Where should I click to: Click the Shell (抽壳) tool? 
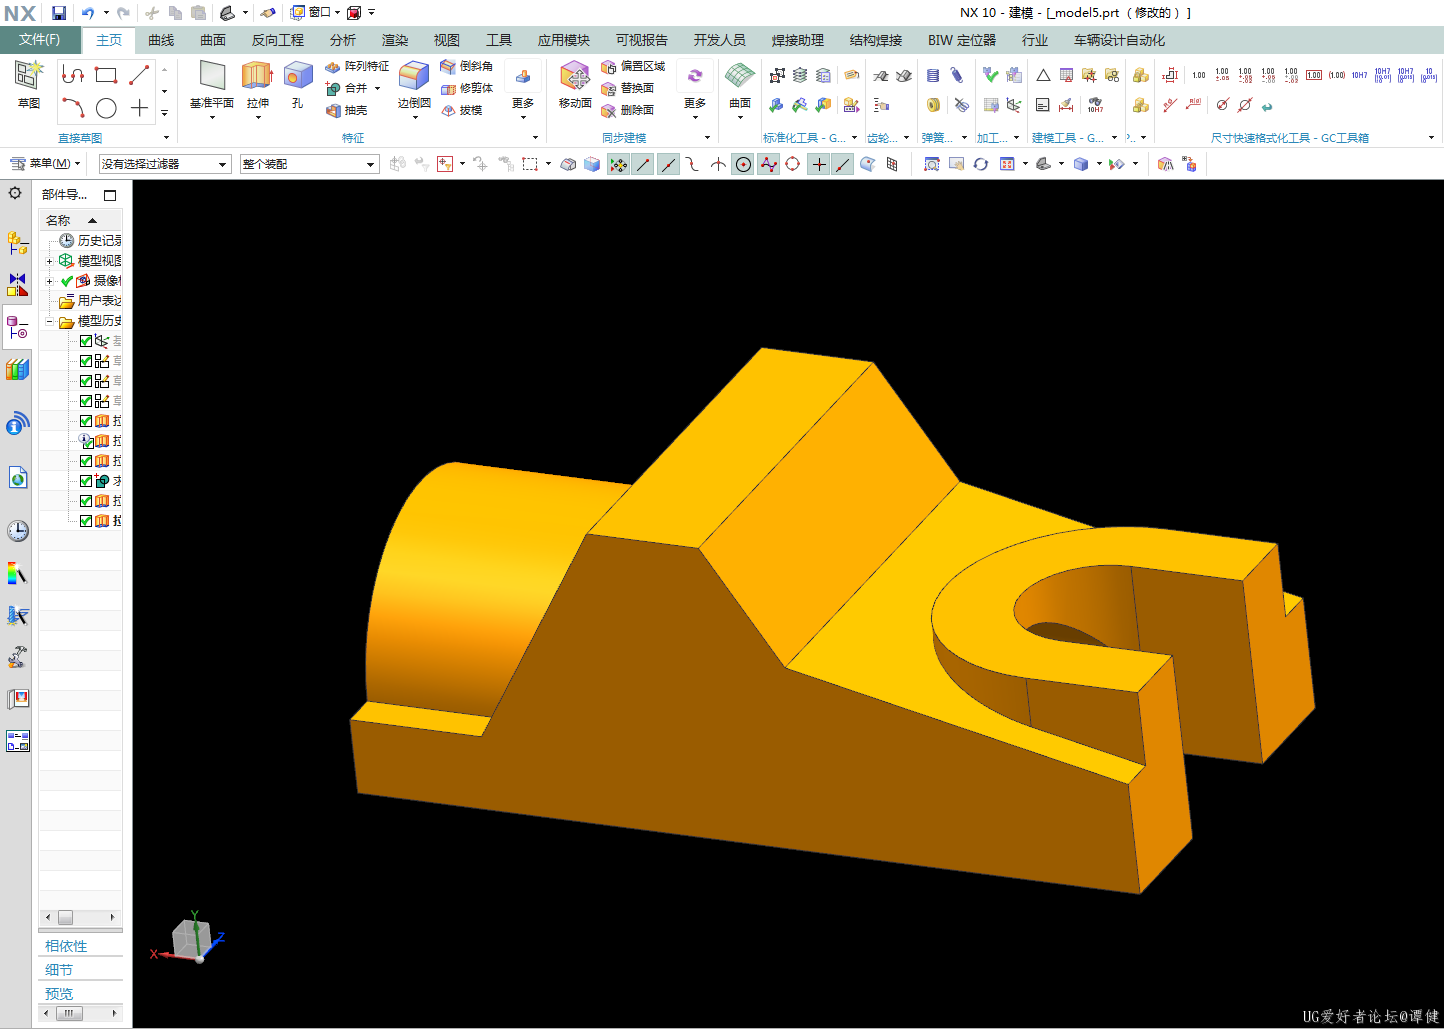point(347,110)
